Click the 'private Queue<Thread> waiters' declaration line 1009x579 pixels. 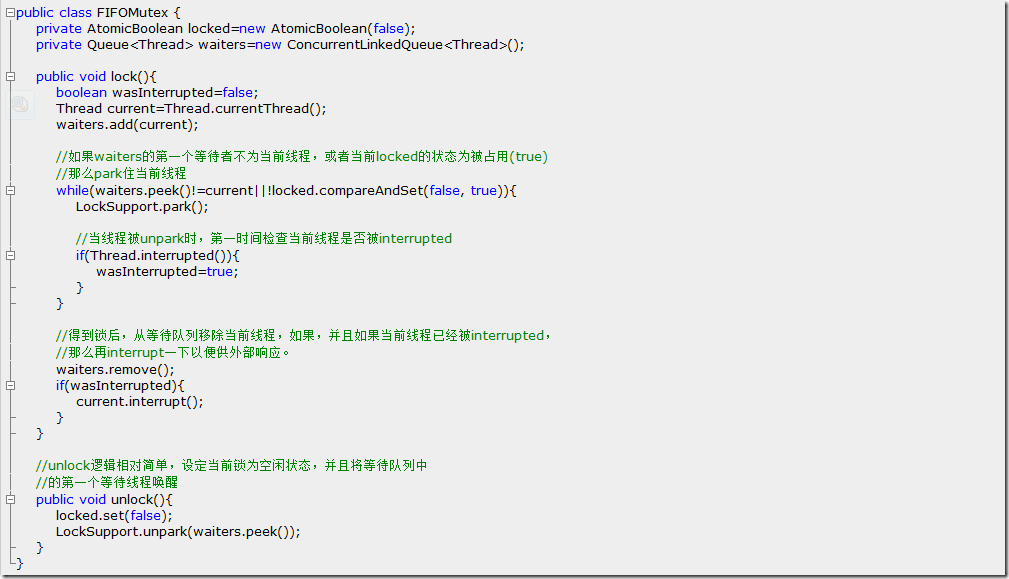pos(280,44)
